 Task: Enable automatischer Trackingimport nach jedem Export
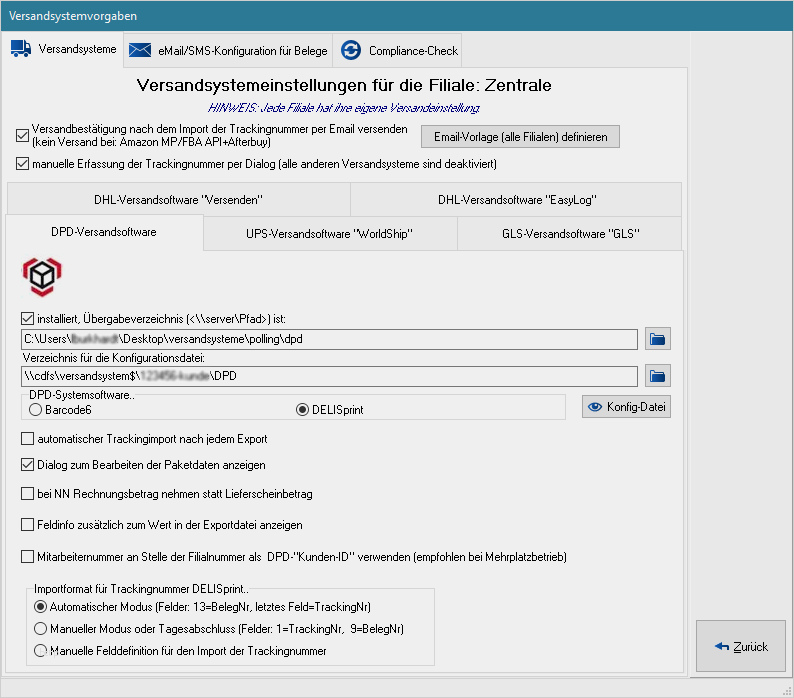pos(27,439)
